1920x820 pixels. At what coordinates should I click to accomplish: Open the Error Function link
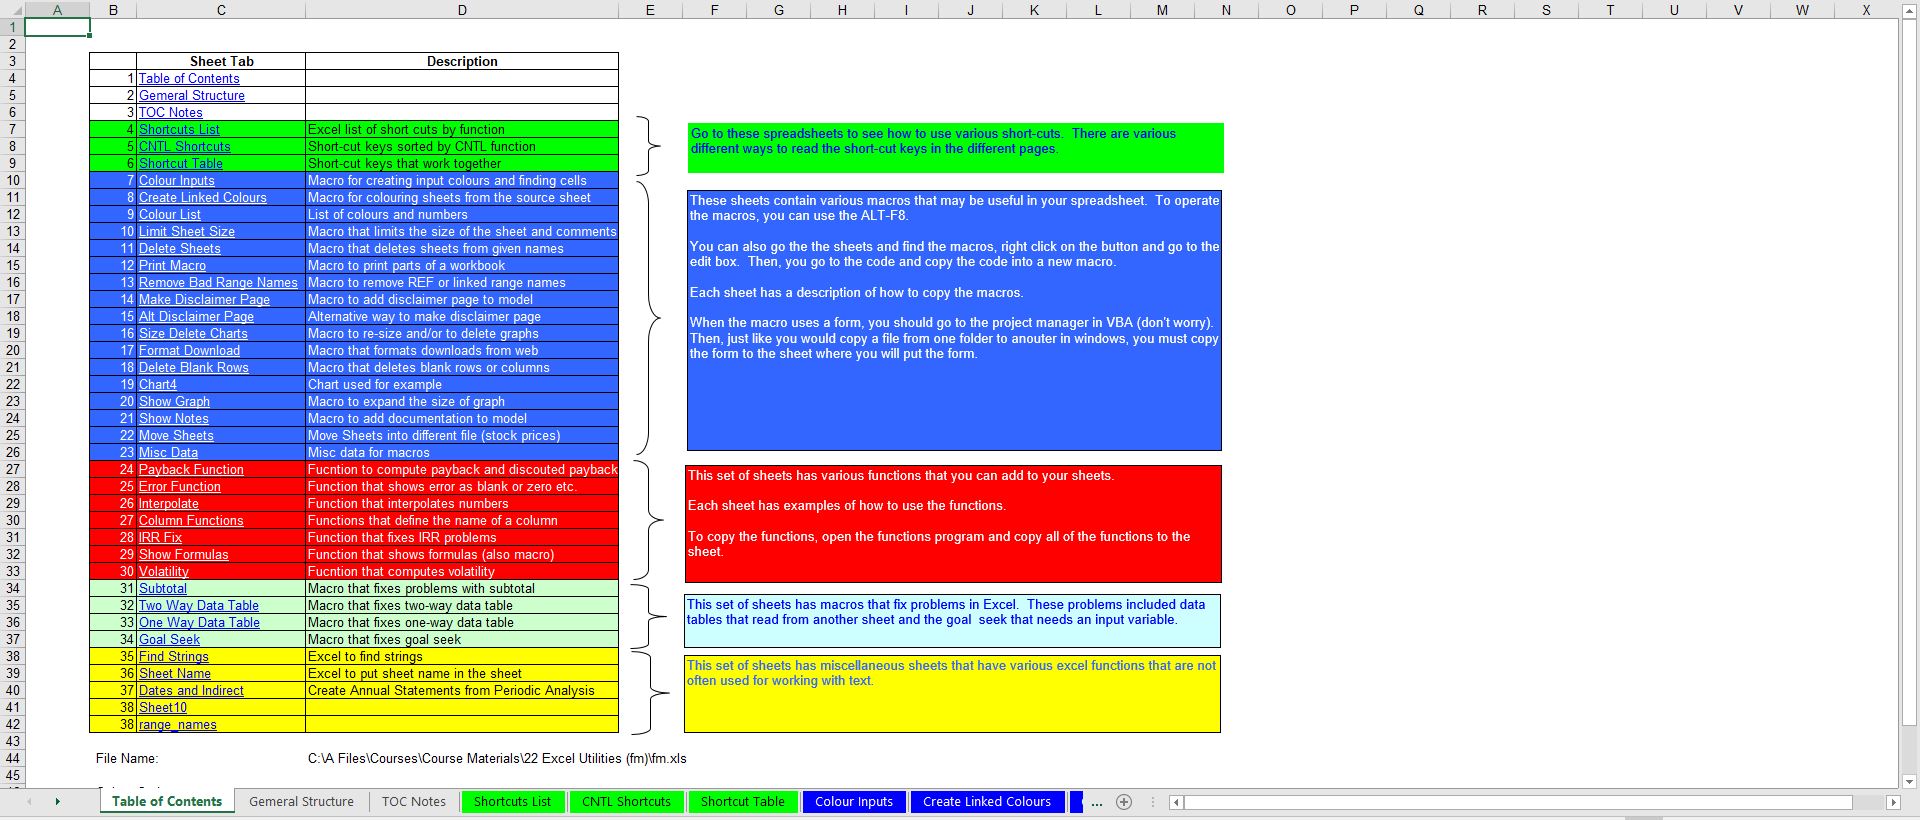[180, 487]
